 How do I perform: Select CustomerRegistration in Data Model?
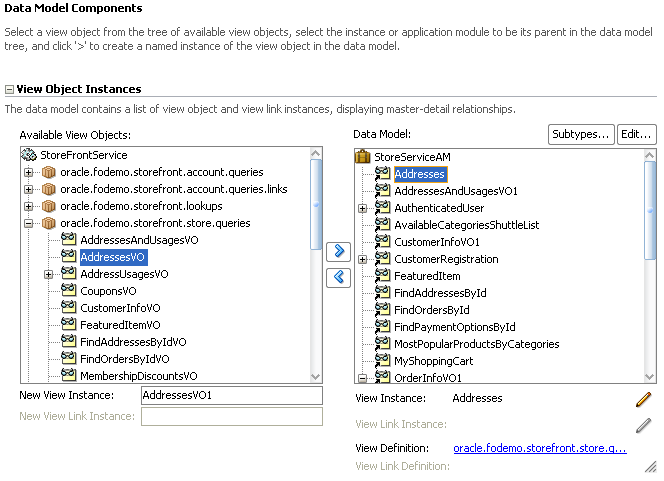pyautogui.click(x=446, y=259)
